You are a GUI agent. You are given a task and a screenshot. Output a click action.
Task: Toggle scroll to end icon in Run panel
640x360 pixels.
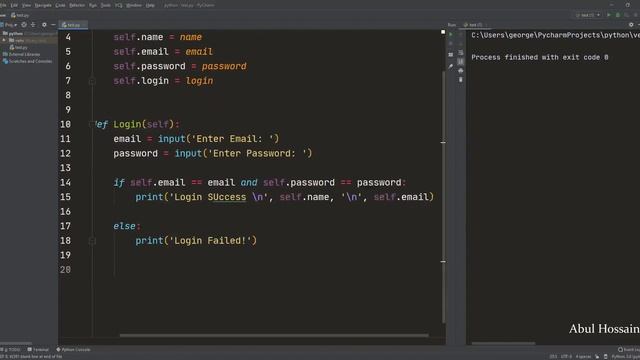(460, 62)
